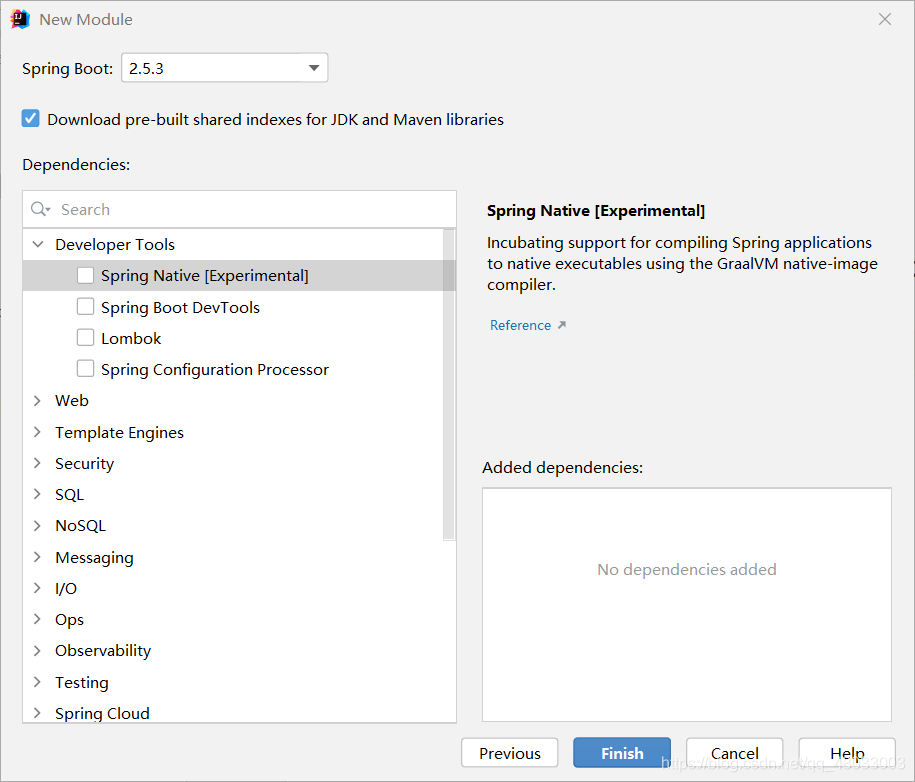Click the Previous button
Screen dimensions: 915x782
click(509, 753)
